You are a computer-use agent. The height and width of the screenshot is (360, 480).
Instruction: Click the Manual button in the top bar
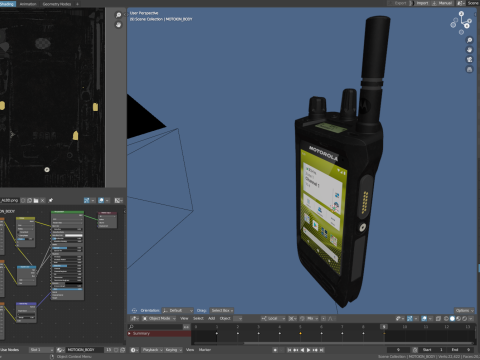[x=442, y=3]
